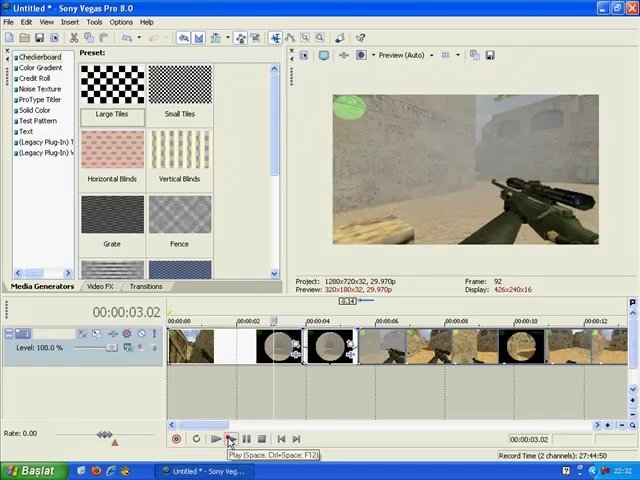The height and width of the screenshot is (480, 640).
Task: Toggle Automatic Crossfades button
Action: point(199,38)
